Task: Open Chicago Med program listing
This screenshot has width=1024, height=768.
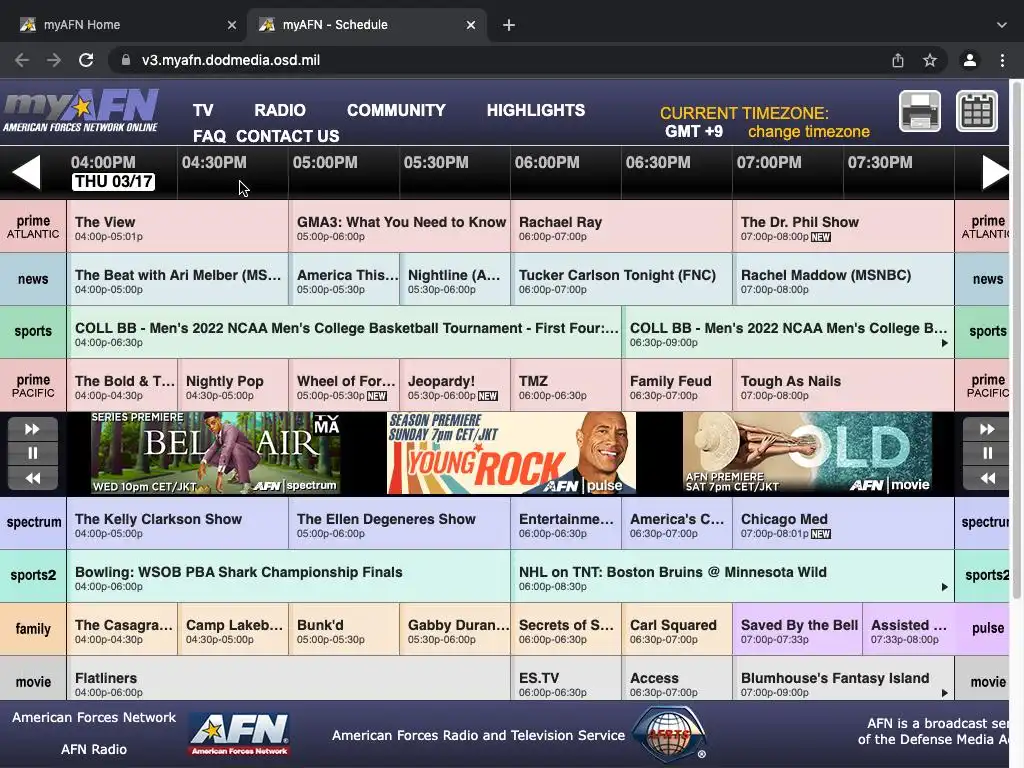Action: click(843, 522)
